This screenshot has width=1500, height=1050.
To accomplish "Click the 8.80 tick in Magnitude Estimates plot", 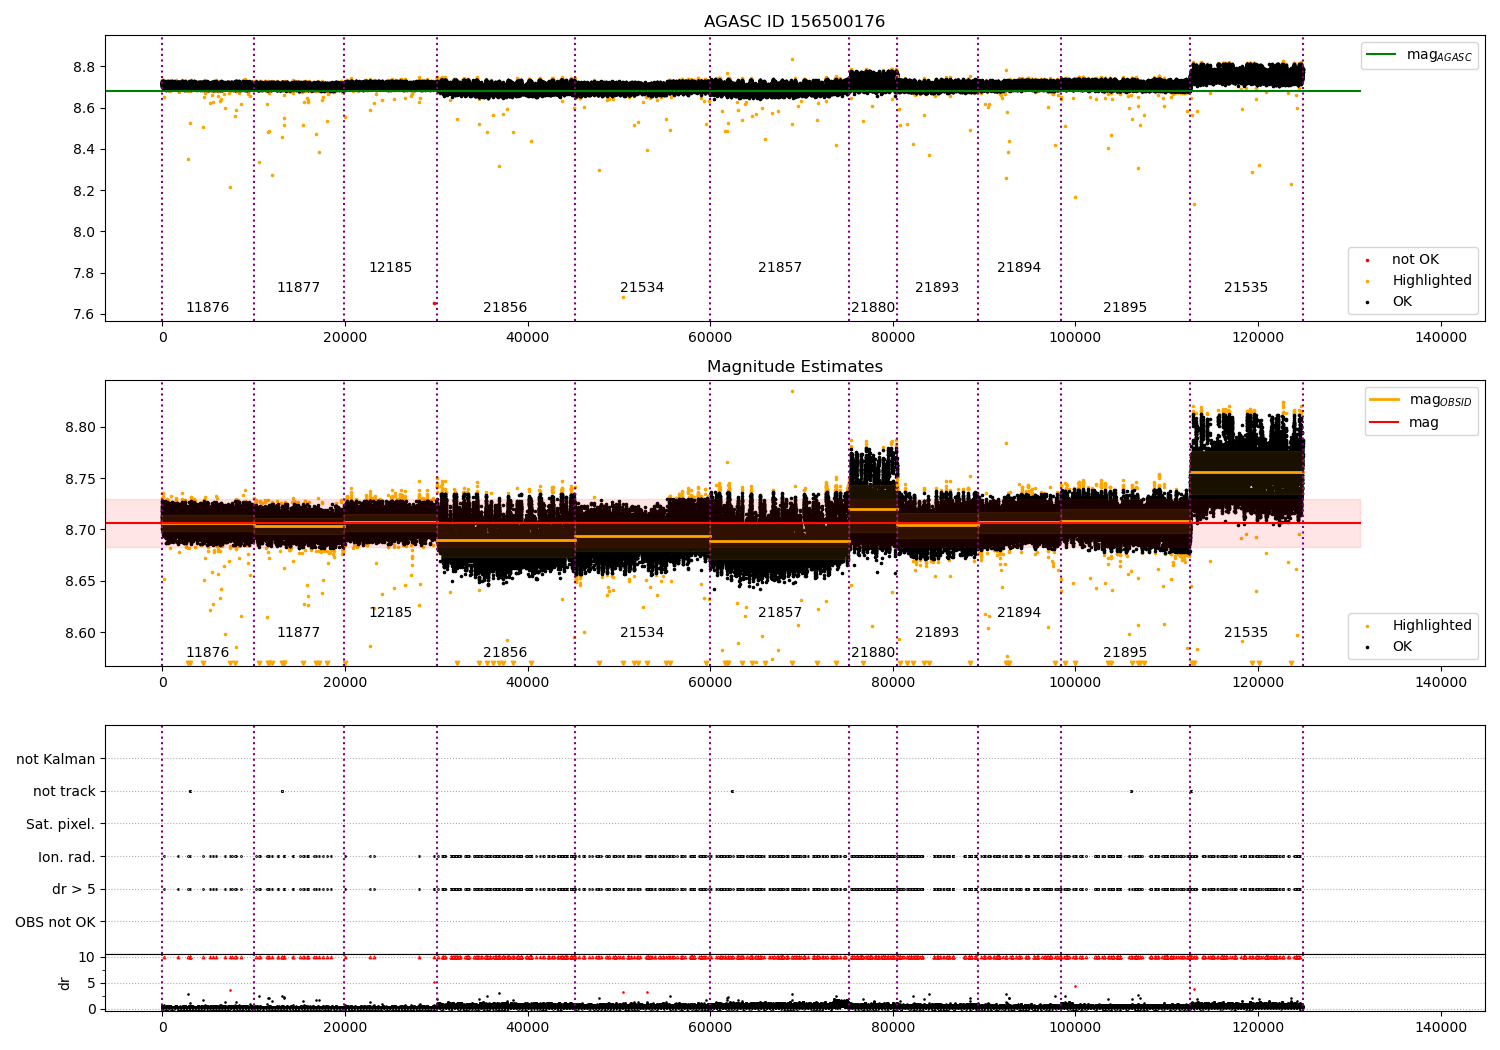I will coord(80,428).
